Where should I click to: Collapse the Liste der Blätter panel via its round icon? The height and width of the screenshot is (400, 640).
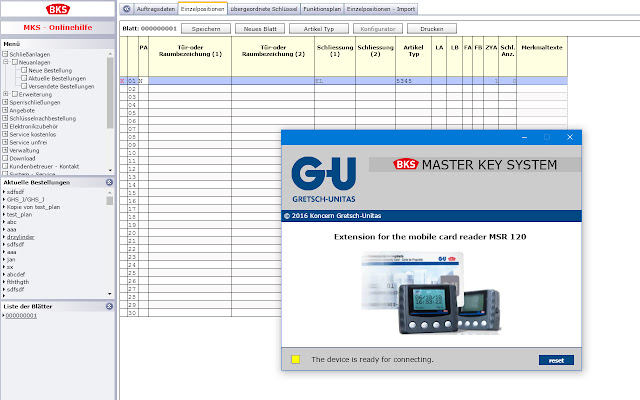pos(109,306)
